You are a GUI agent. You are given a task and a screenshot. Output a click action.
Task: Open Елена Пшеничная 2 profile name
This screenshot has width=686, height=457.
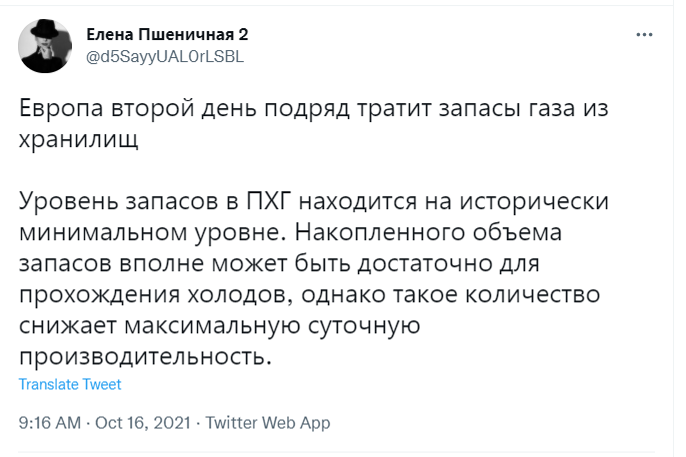[167, 34]
